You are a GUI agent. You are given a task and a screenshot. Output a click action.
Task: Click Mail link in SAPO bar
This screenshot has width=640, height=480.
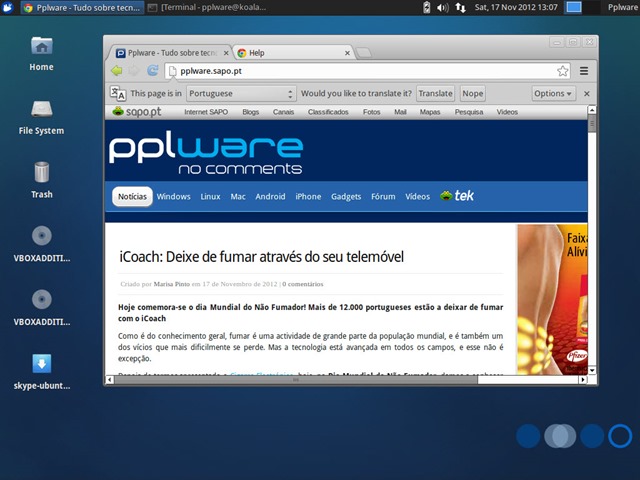(400, 112)
